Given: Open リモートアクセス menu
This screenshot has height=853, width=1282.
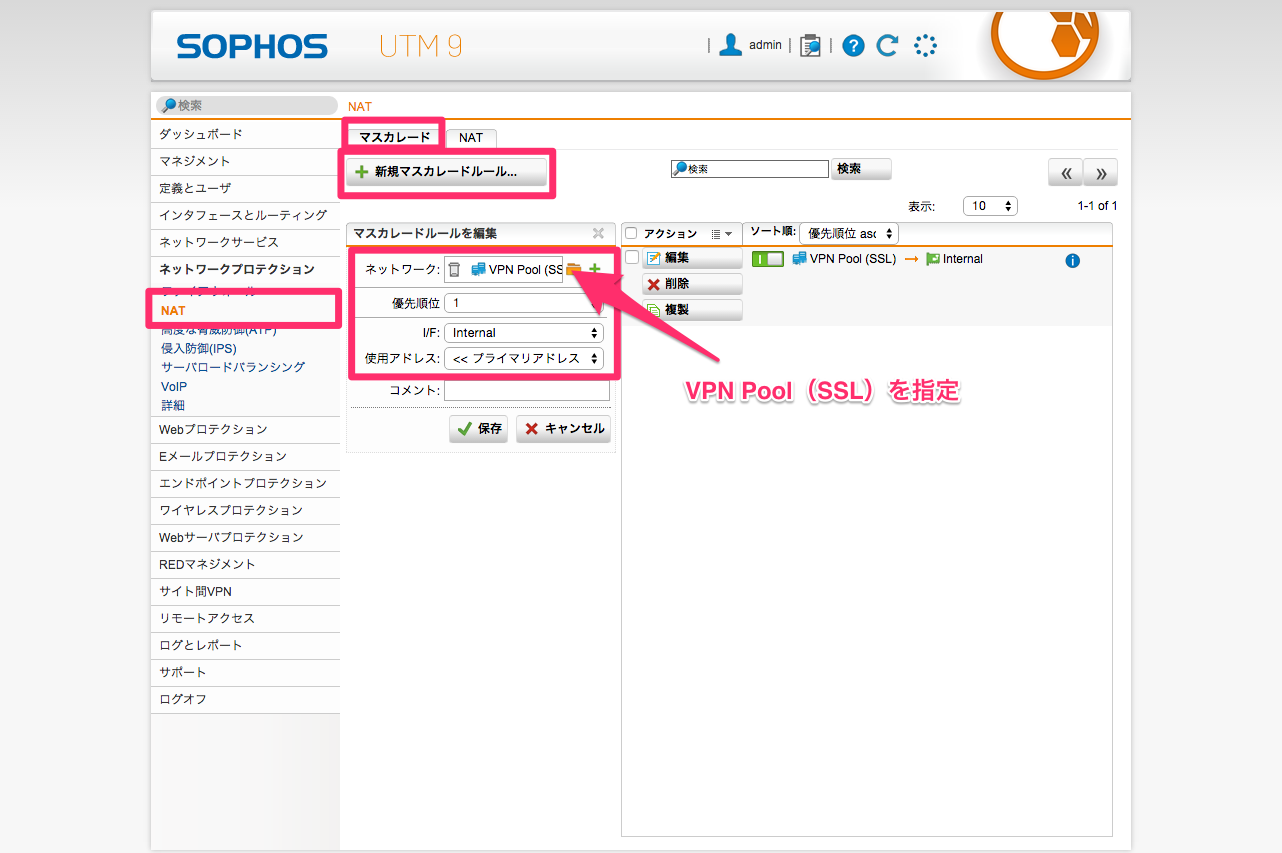Looking at the screenshot, I should [246, 618].
